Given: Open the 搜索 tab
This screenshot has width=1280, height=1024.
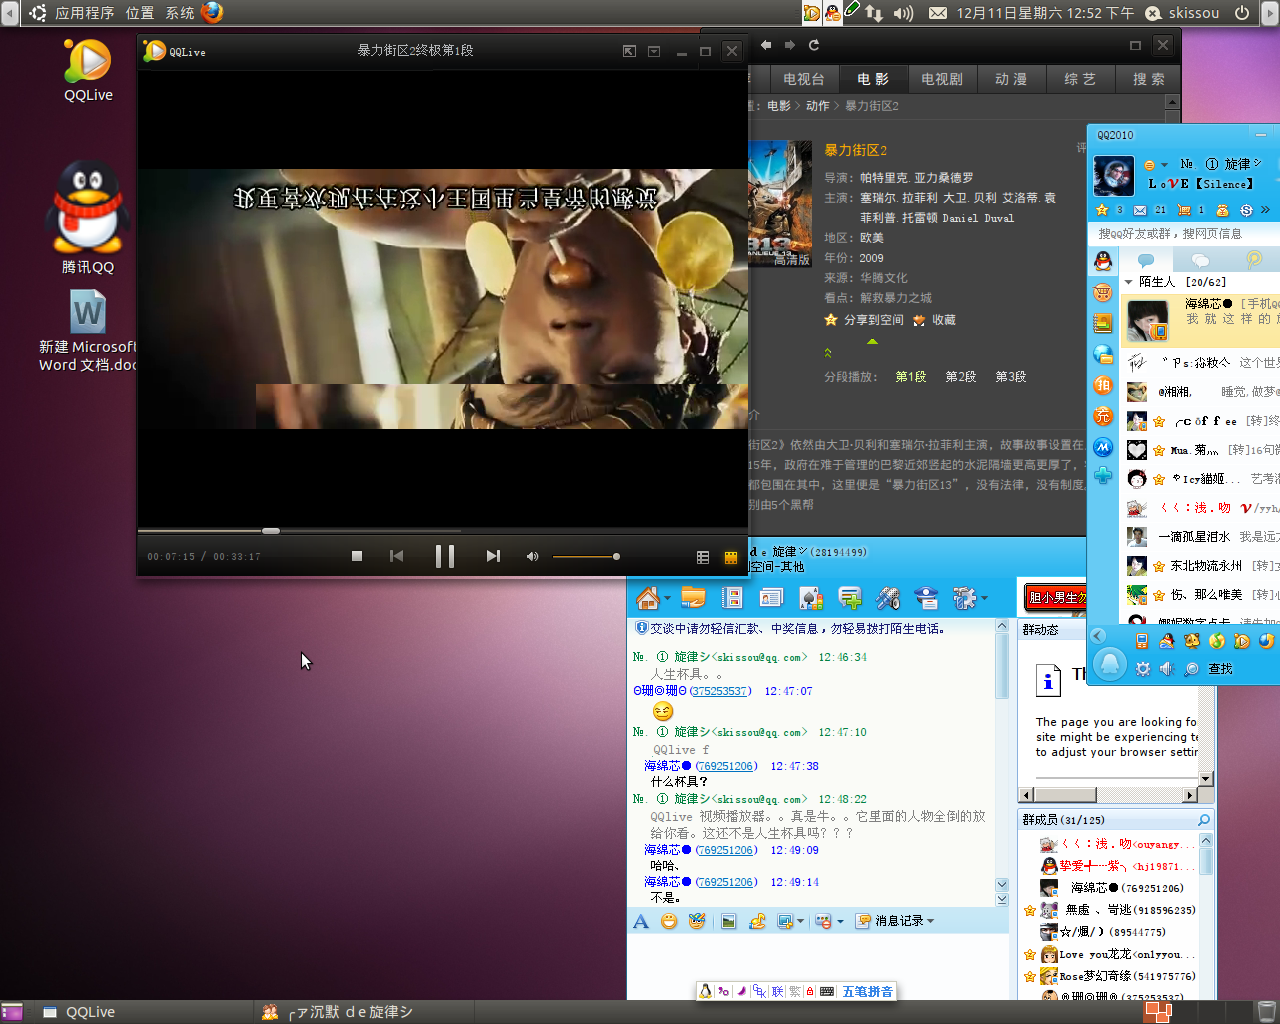Looking at the screenshot, I should tap(1148, 79).
